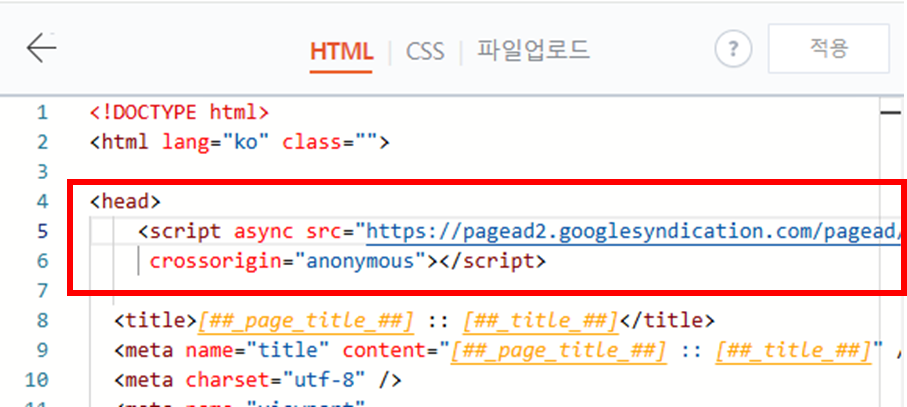Screen dimensions: 907x407
Task: Click the crossorigin="anonymous" attribute text
Action: (287, 261)
